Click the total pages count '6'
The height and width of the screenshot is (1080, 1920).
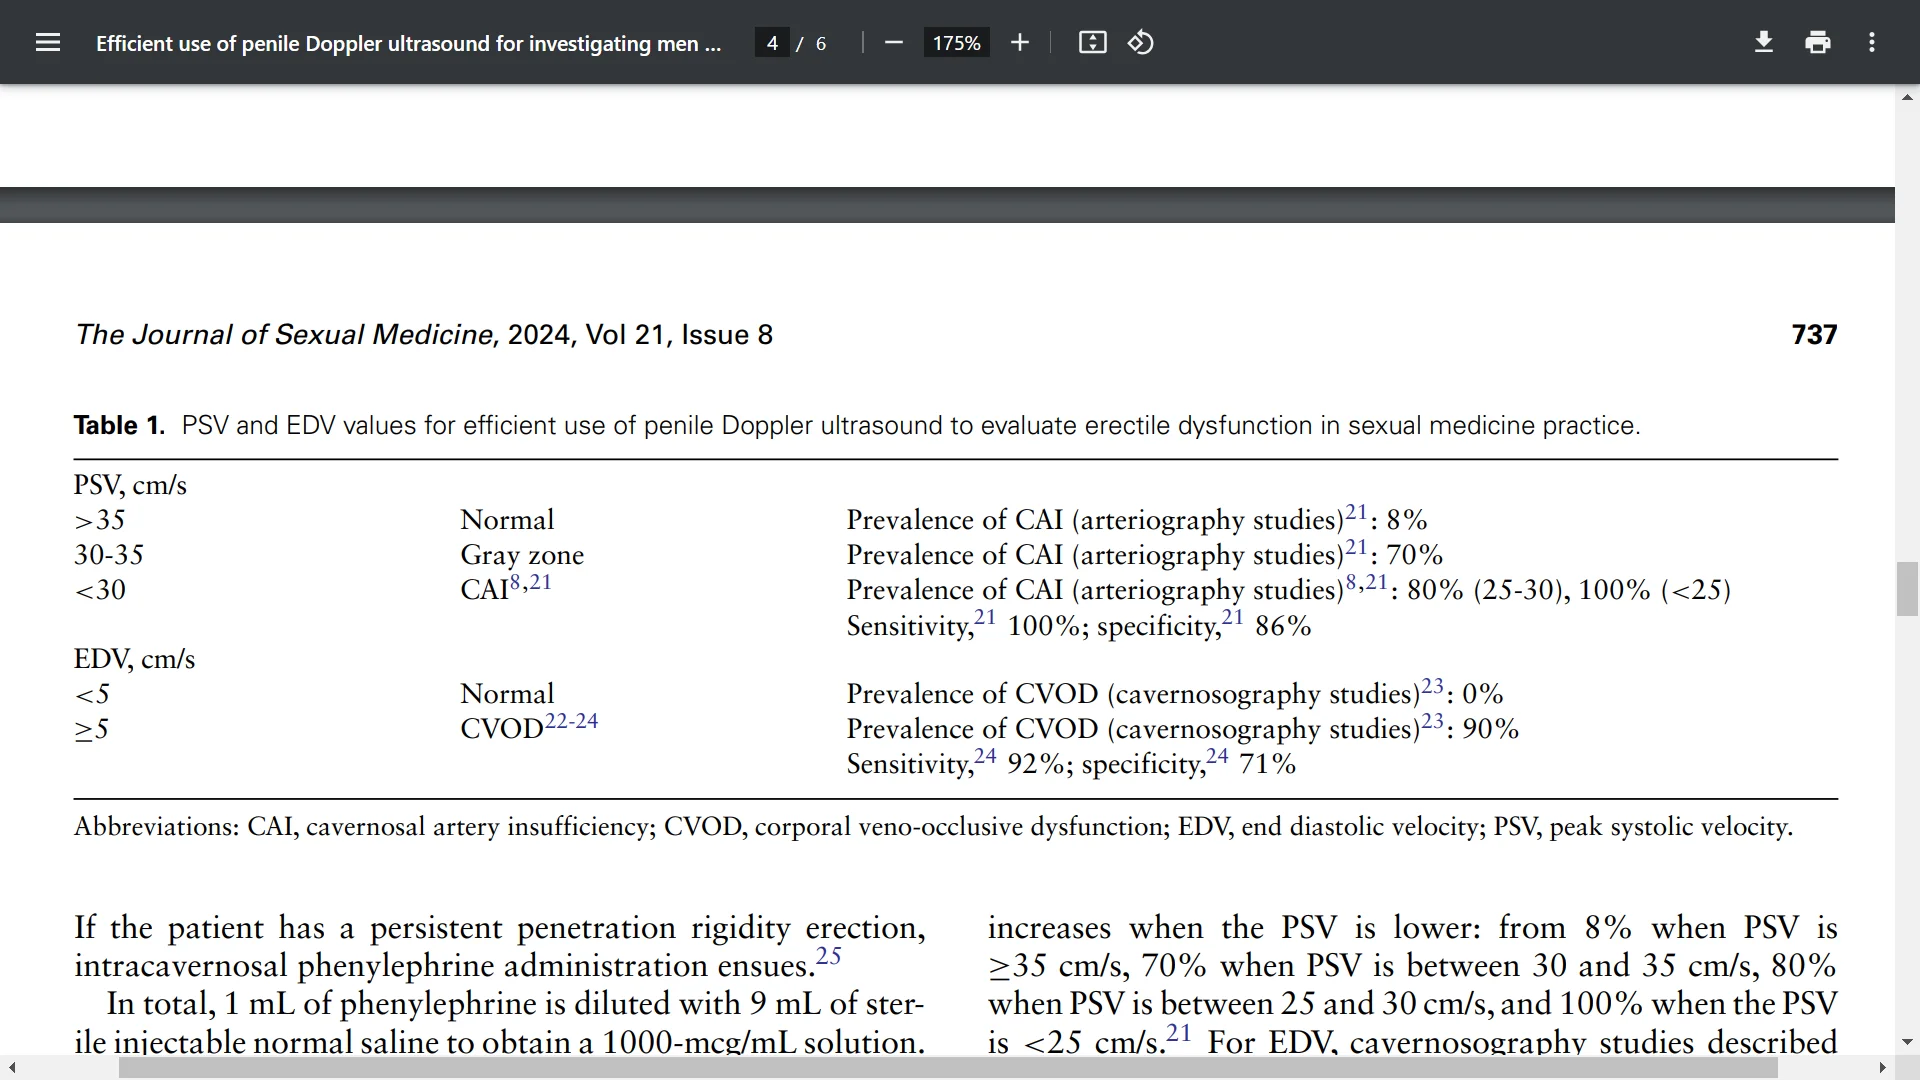click(821, 43)
